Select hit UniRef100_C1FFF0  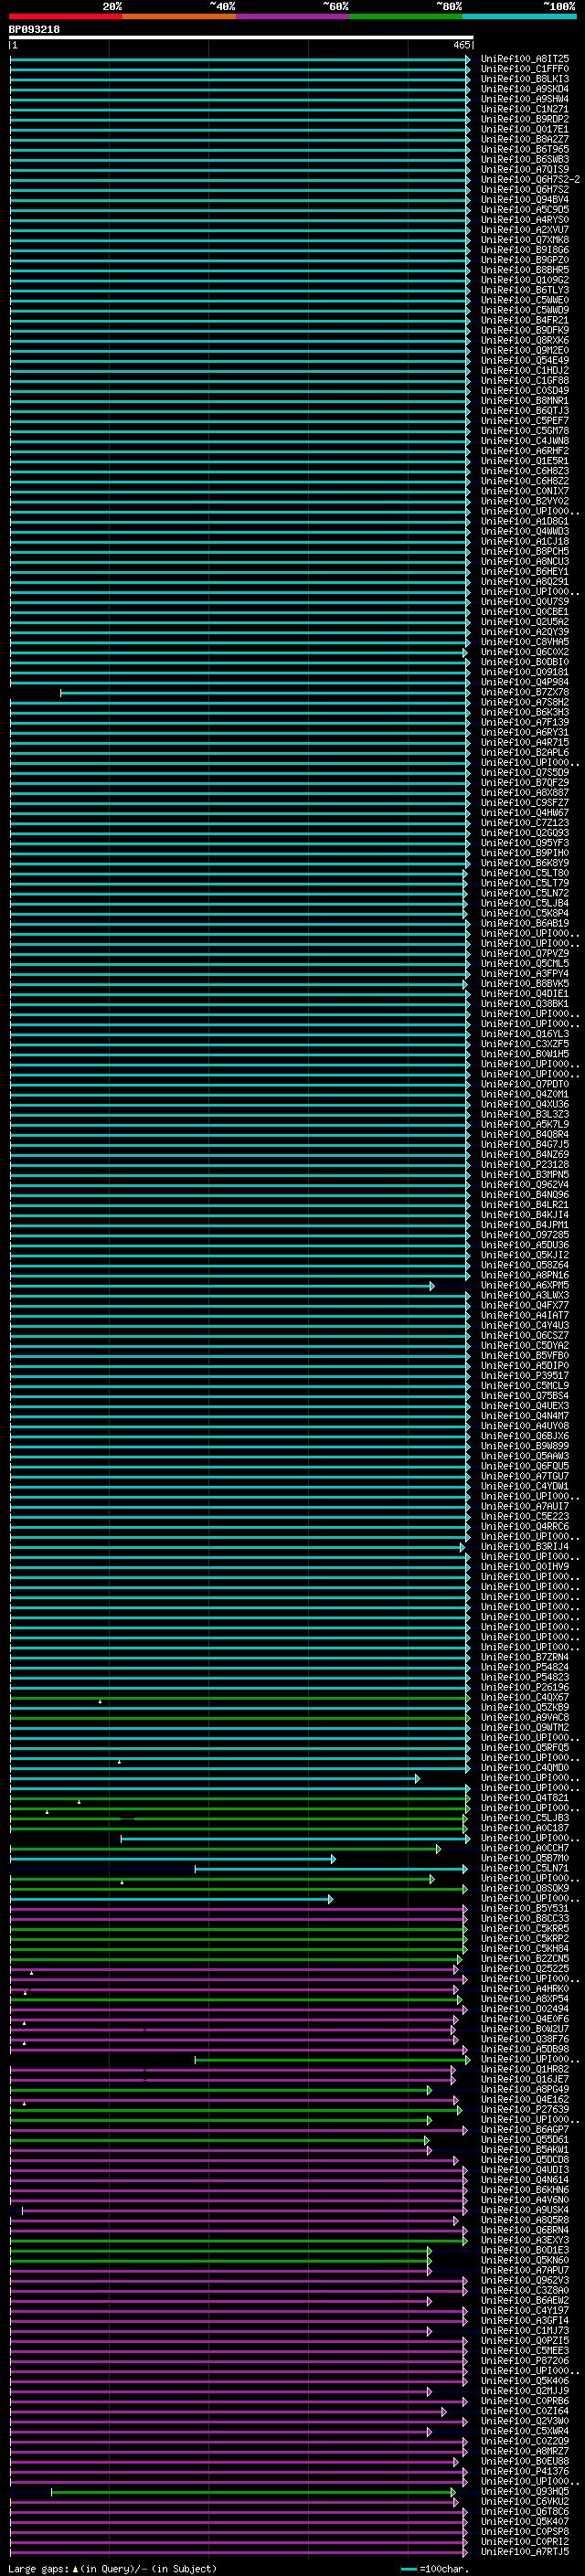click(x=524, y=69)
